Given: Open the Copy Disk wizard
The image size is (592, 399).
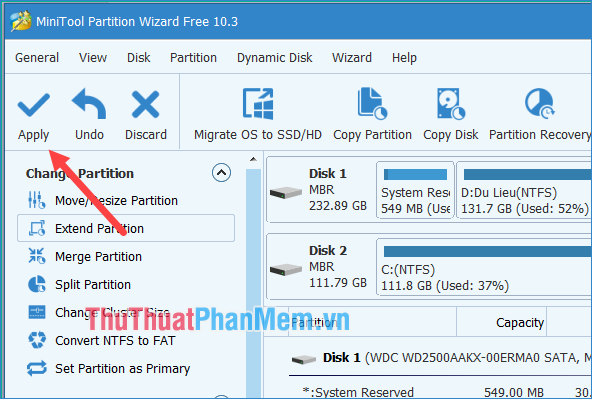Looking at the screenshot, I should point(450,115).
